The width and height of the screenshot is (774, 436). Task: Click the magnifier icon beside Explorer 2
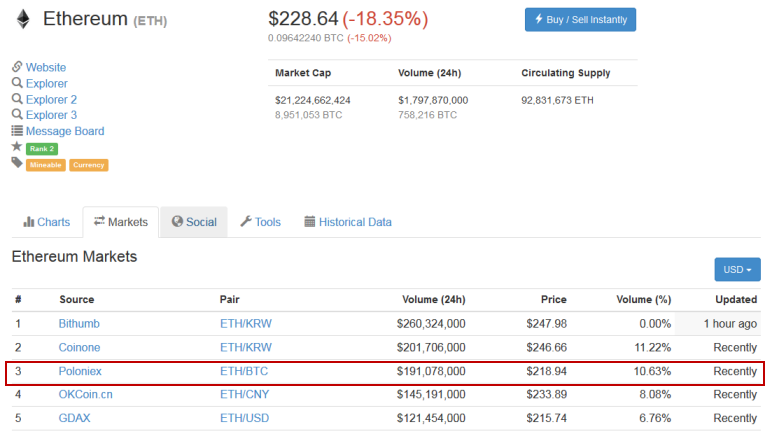click(x=17, y=99)
